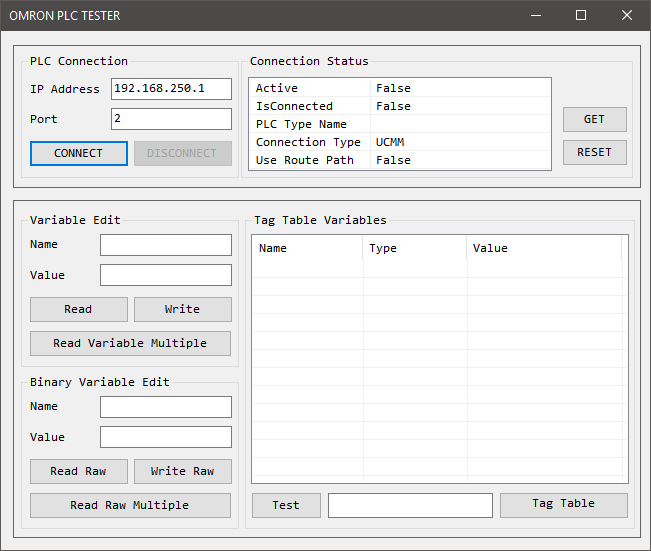
Task: Close the OMRON PLC TESTER window
Action: [627, 15]
